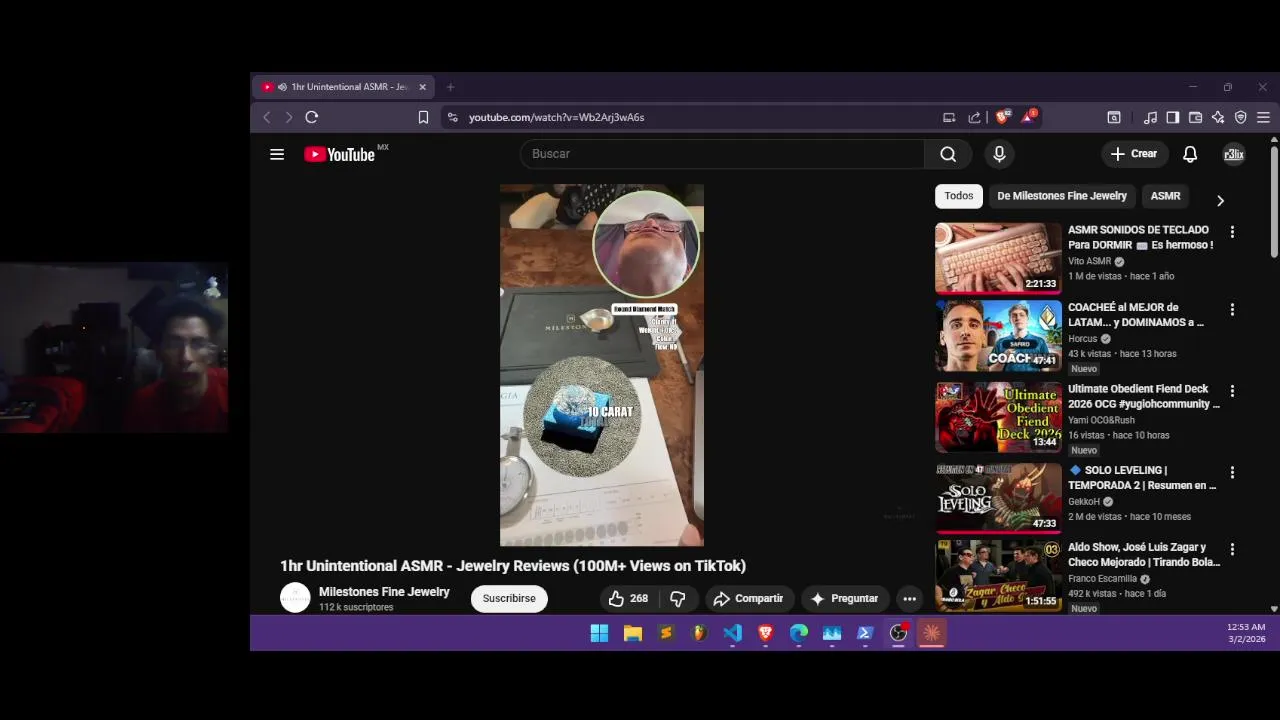
Task: Open Visual Studio Code from taskbar
Action: point(732,633)
